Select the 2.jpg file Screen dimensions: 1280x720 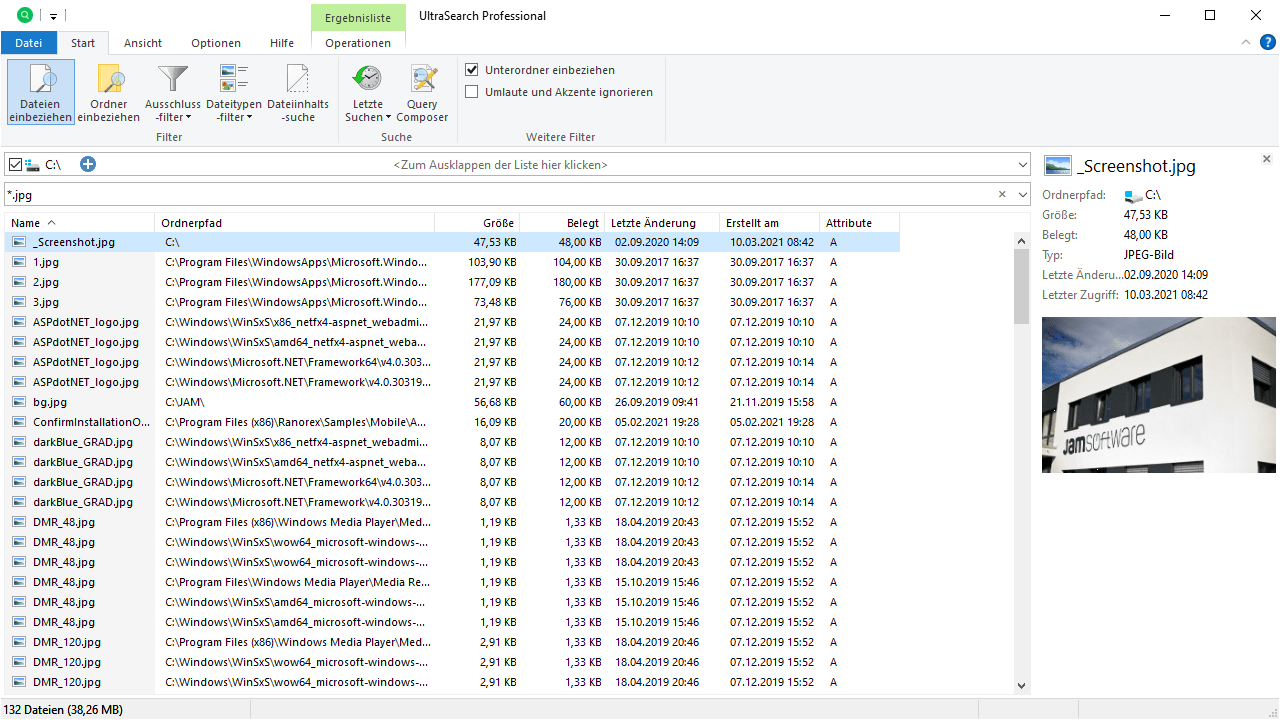(46, 282)
